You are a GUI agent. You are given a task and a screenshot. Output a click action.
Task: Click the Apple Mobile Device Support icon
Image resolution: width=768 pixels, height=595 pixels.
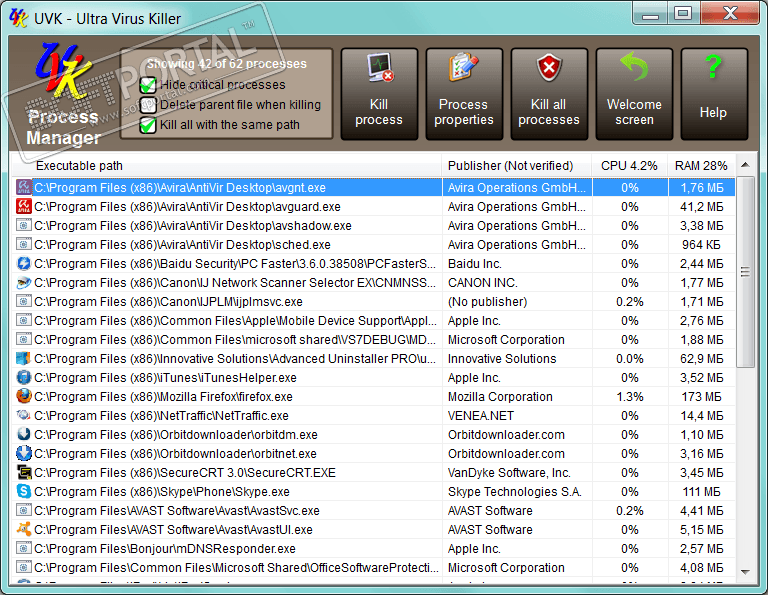(x=24, y=320)
